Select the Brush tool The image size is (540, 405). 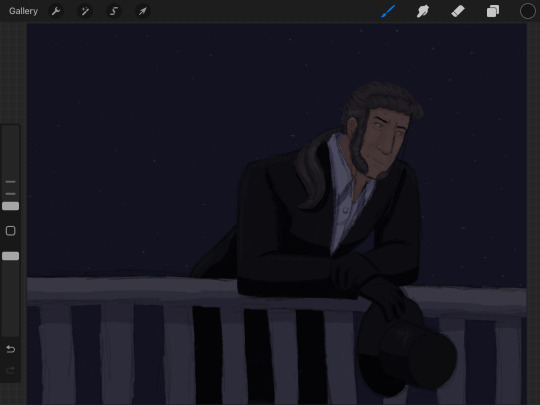388,11
